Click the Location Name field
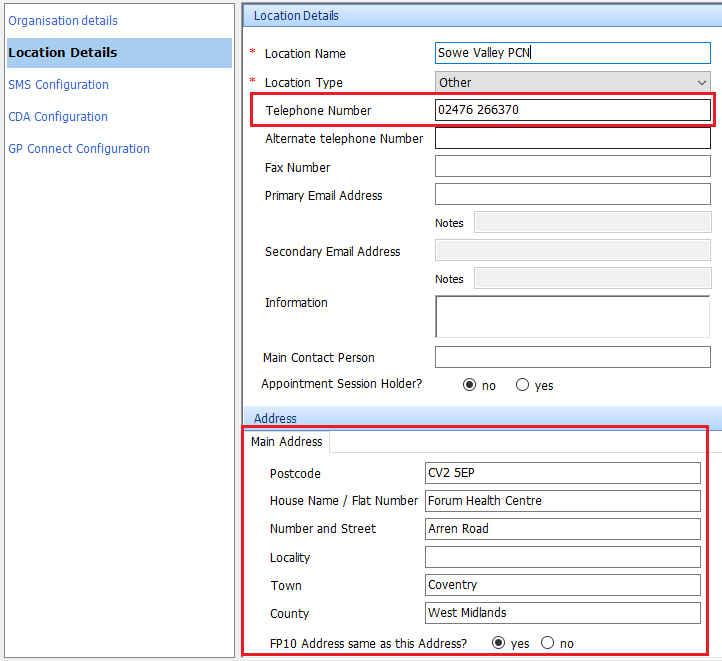The width and height of the screenshot is (722, 661). click(572, 53)
